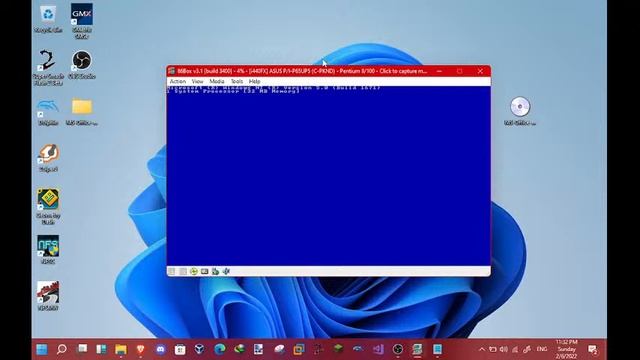The image size is (640, 360).
Task: Minimize the 86Box window
Action: coord(439,71)
